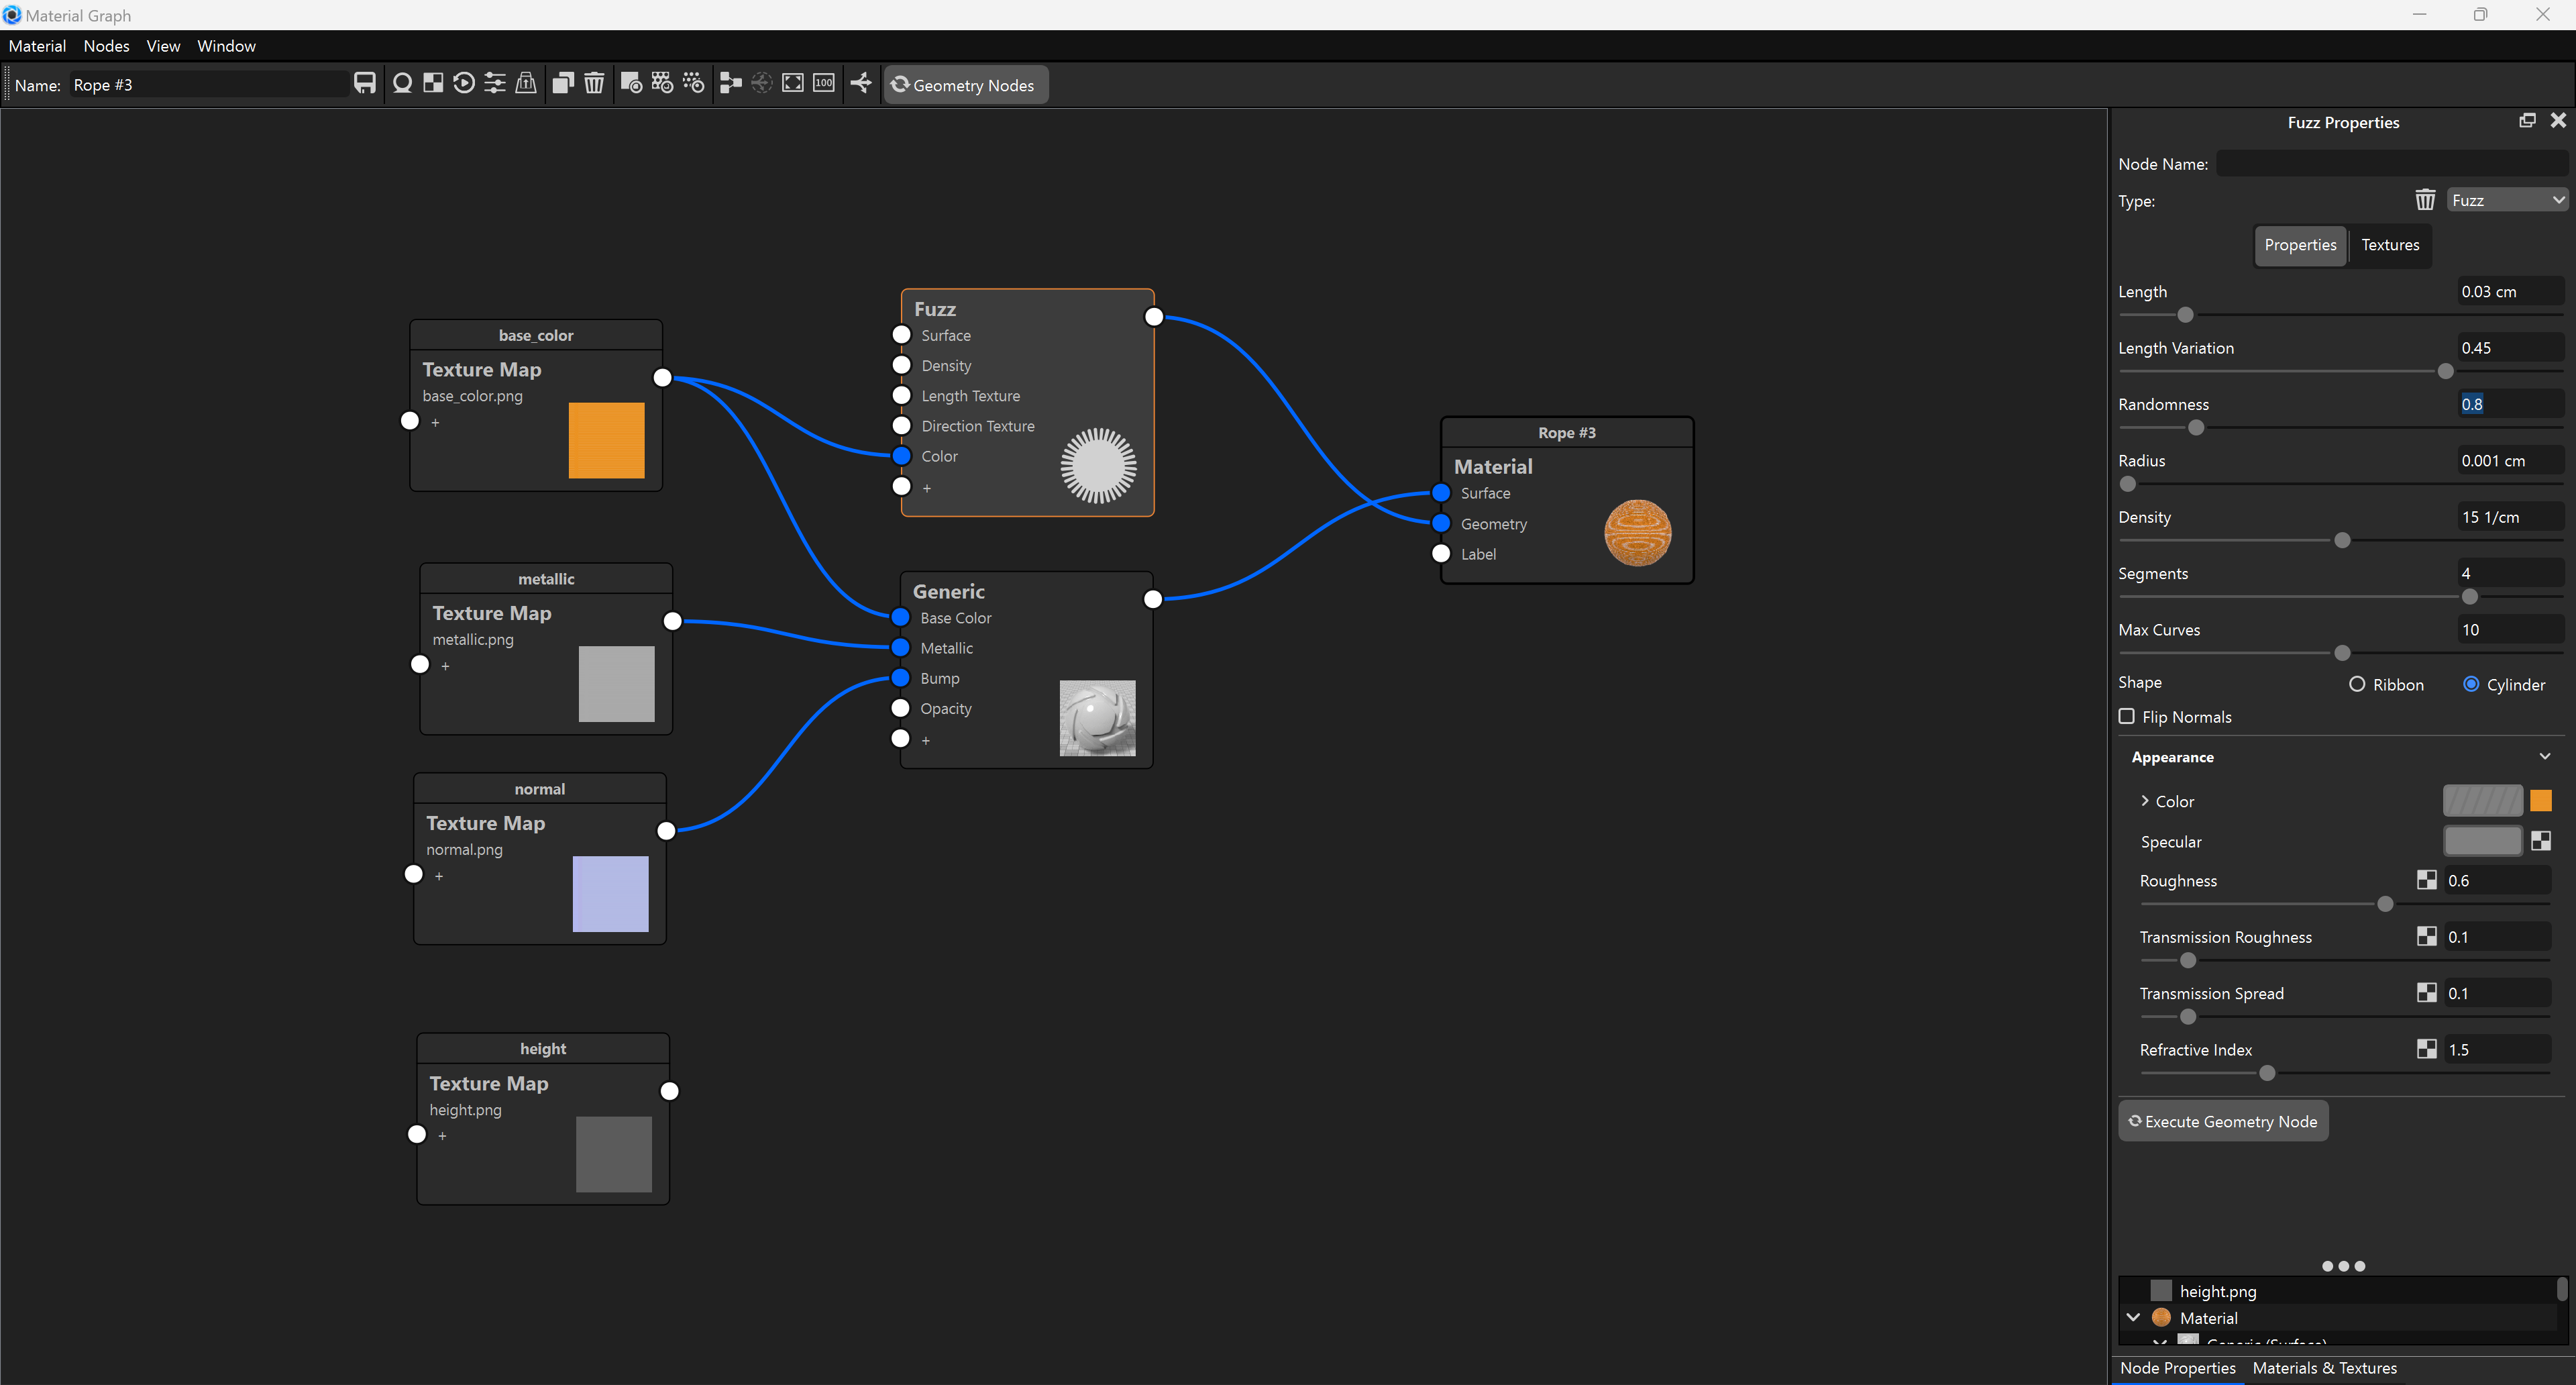Screen dimensions: 2576x1385
Task: Click the save material icon
Action: 365,84
